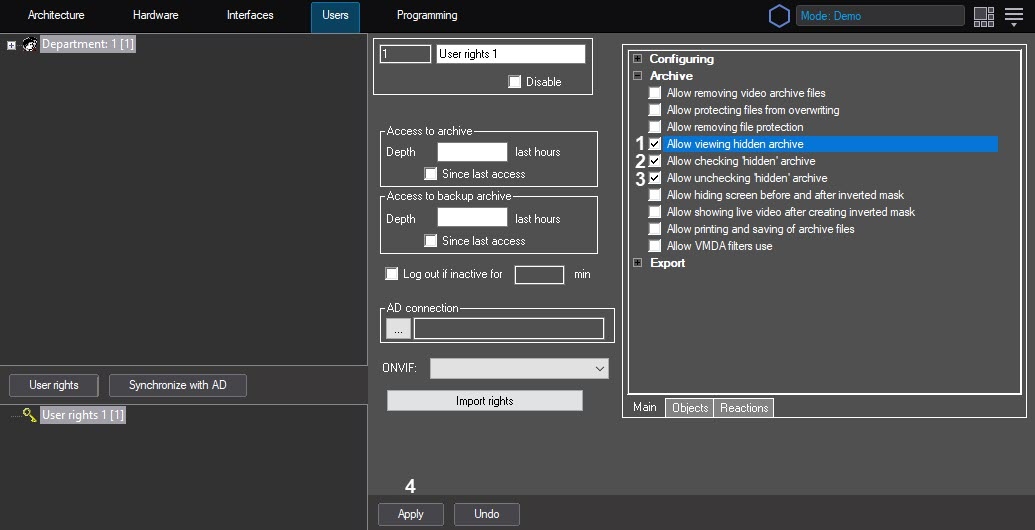Expand the Export section

[637, 263]
